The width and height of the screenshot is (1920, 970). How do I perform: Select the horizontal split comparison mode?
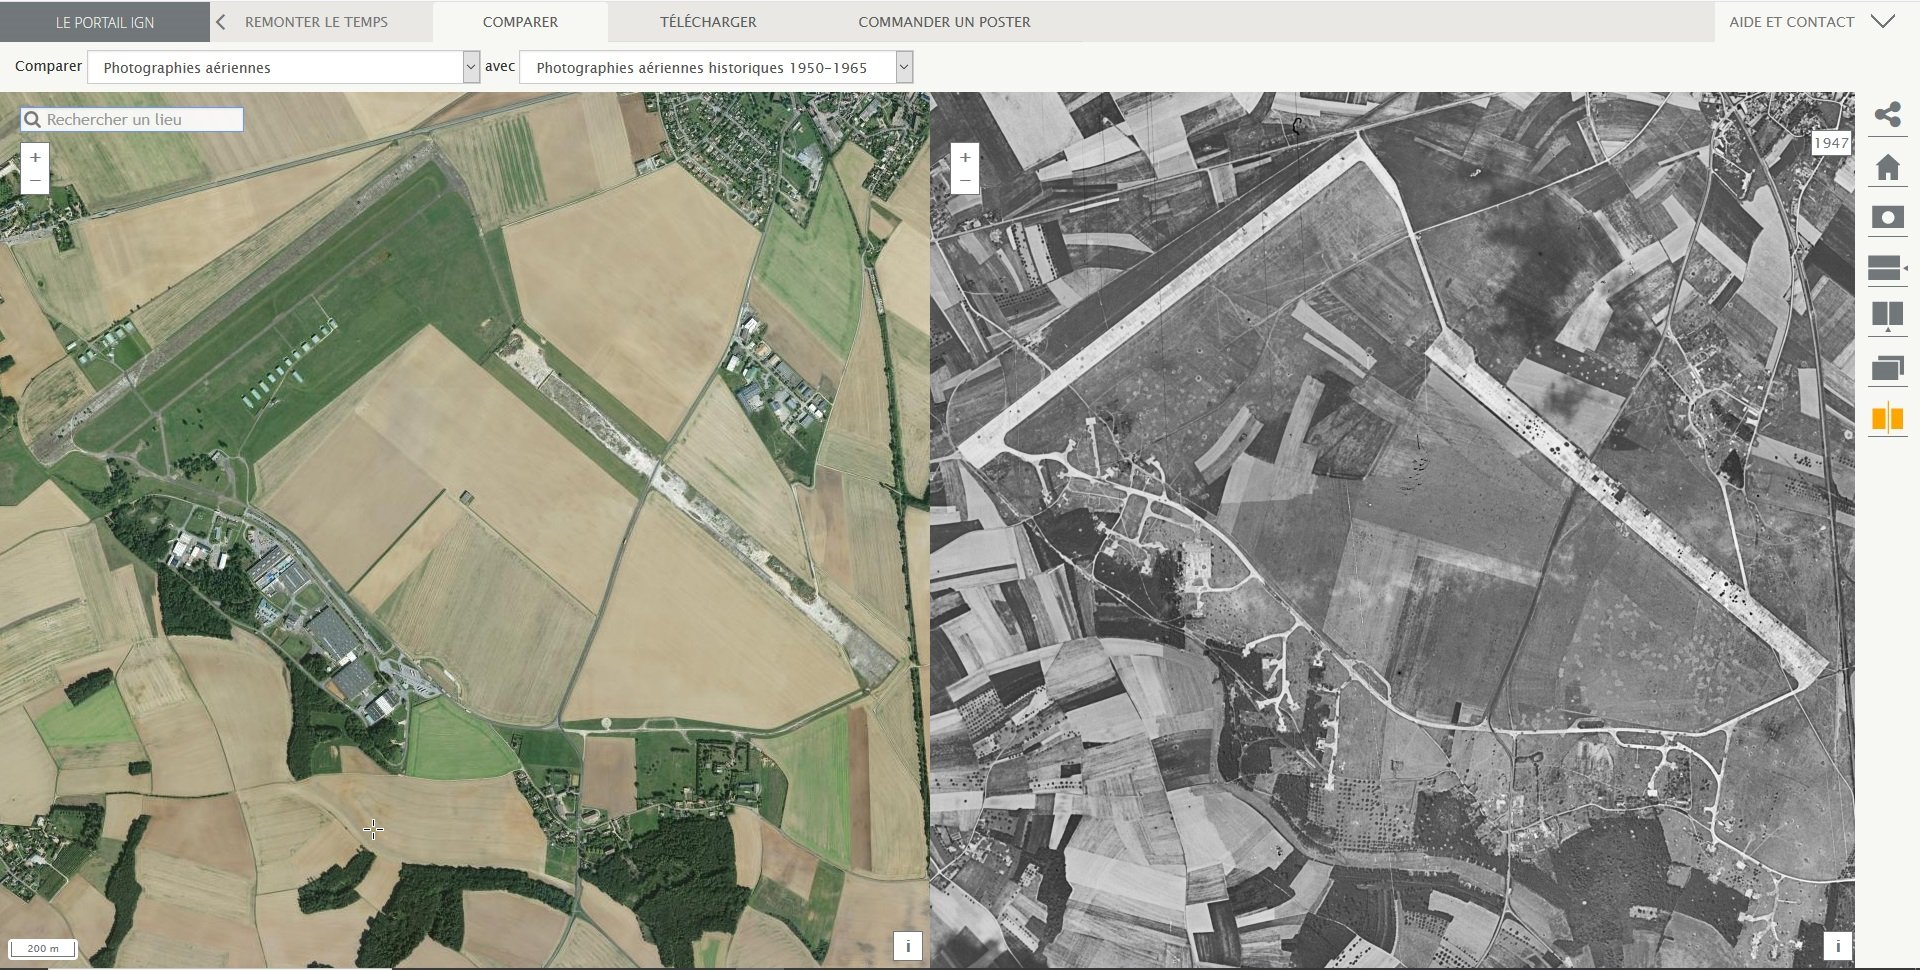coord(1886,268)
